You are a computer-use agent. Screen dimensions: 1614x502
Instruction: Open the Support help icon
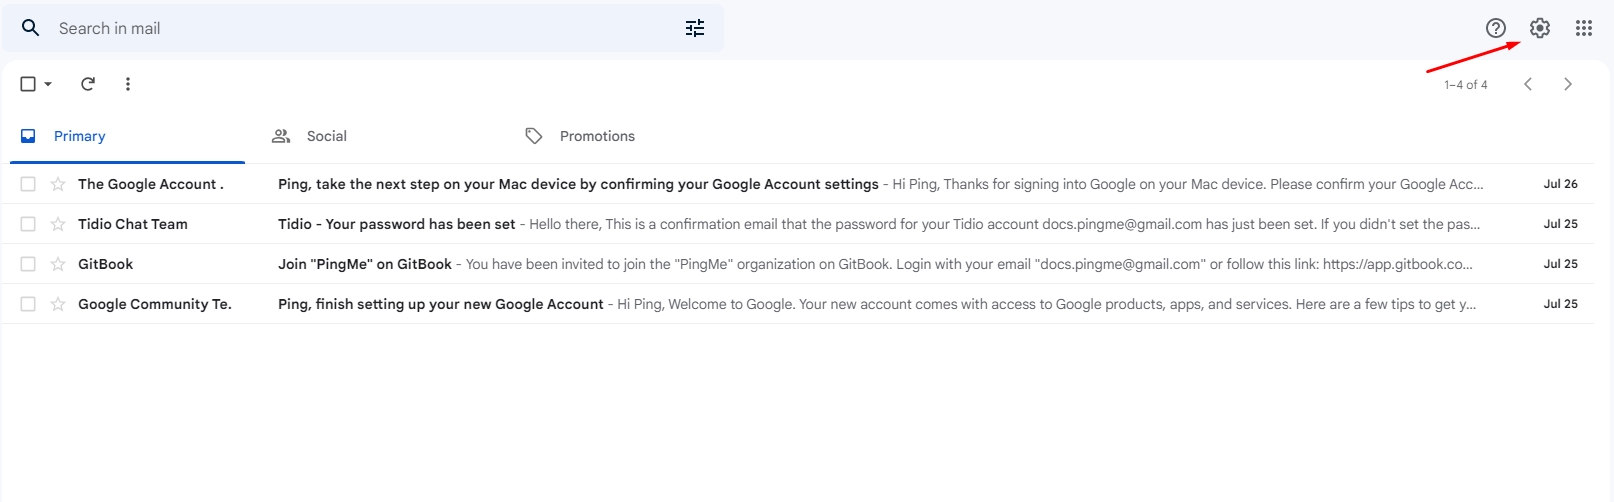coord(1496,28)
